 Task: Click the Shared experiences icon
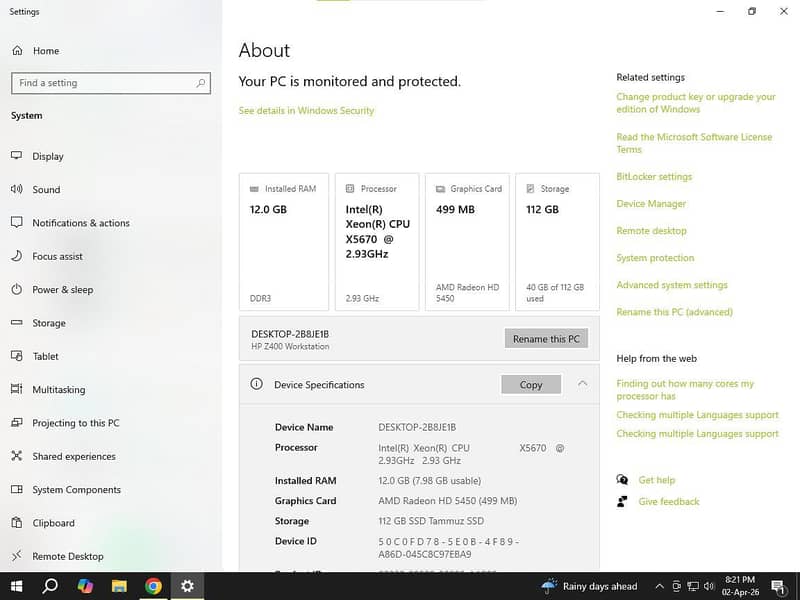pyautogui.click(x=16, y=456)
